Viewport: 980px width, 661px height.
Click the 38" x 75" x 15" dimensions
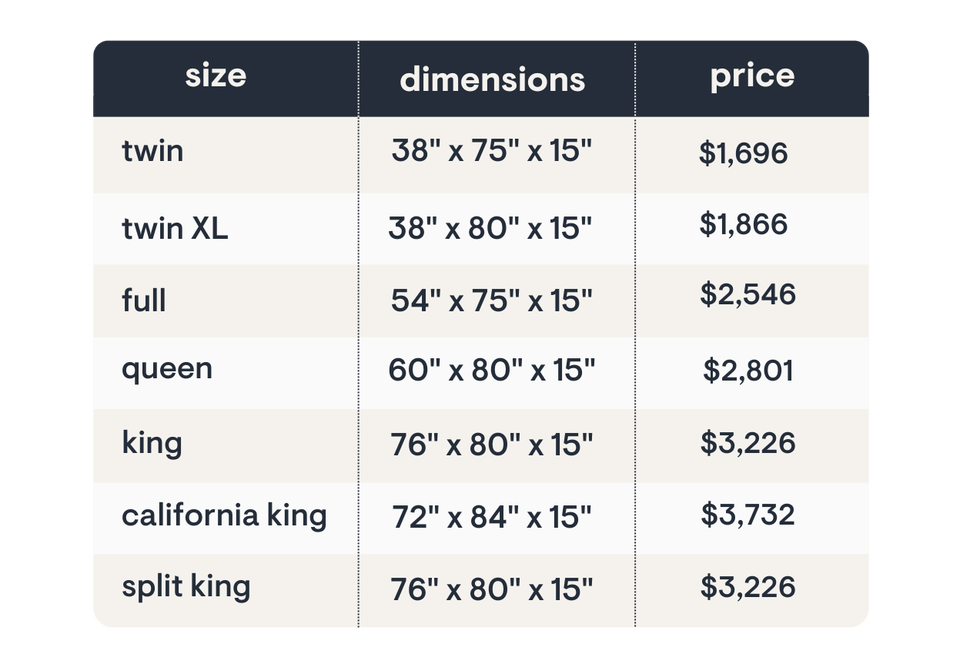pyautogui.click(x=492, y=151)
